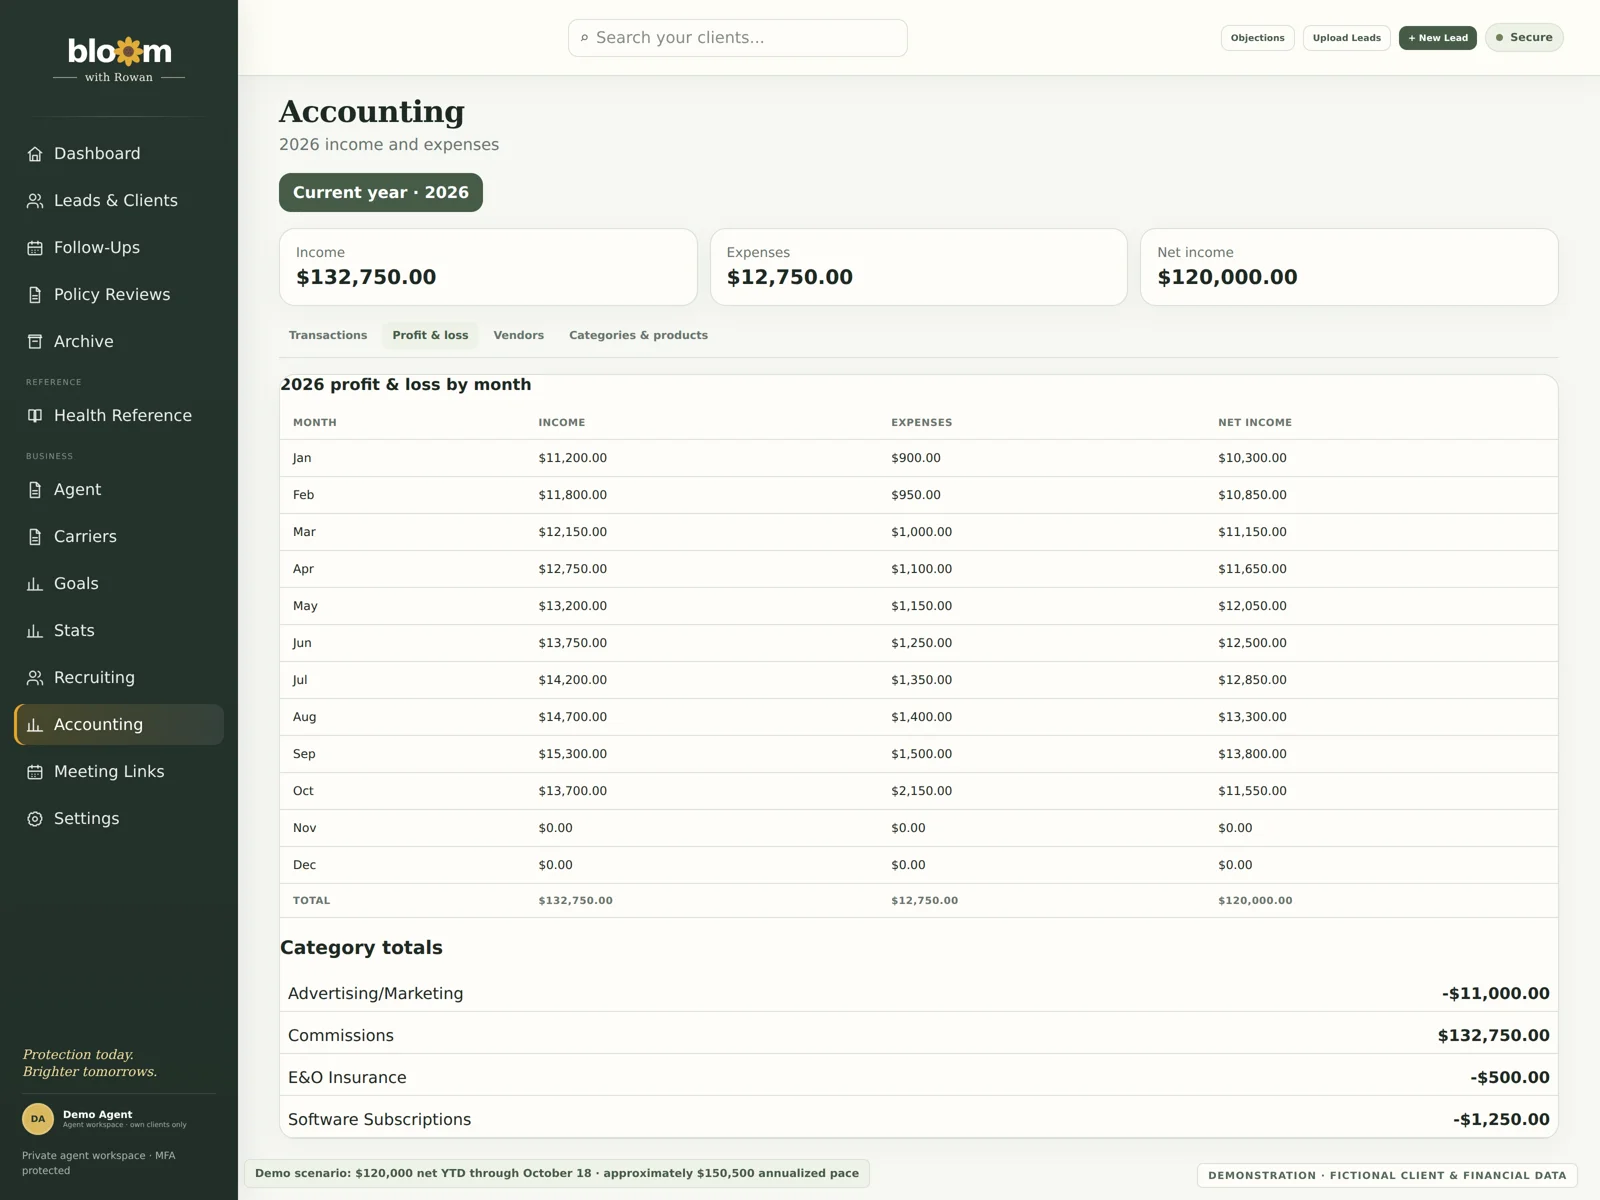Add a lead with + New Lead
The image size is (1600, 1200).
click(1438, 38)
